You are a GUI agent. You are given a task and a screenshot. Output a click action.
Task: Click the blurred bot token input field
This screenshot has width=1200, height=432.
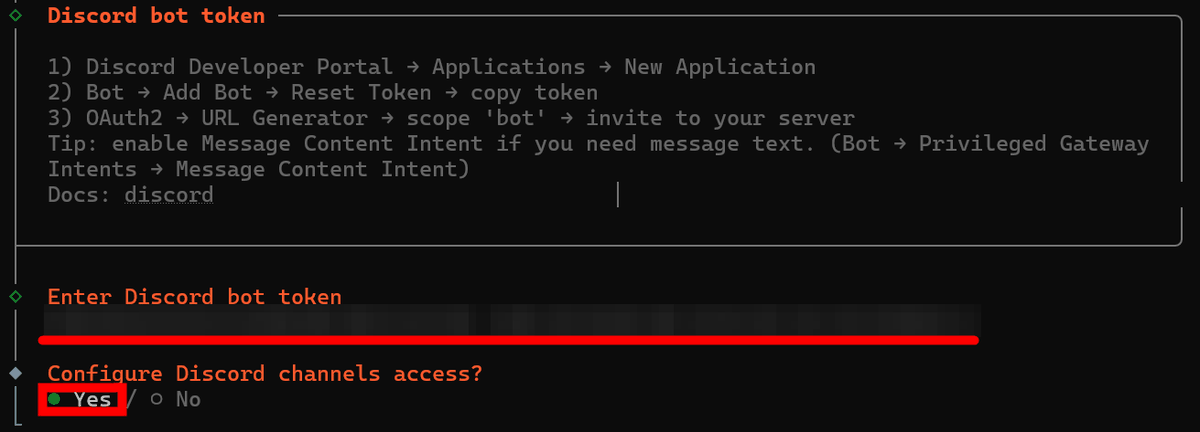pos(510,320)
